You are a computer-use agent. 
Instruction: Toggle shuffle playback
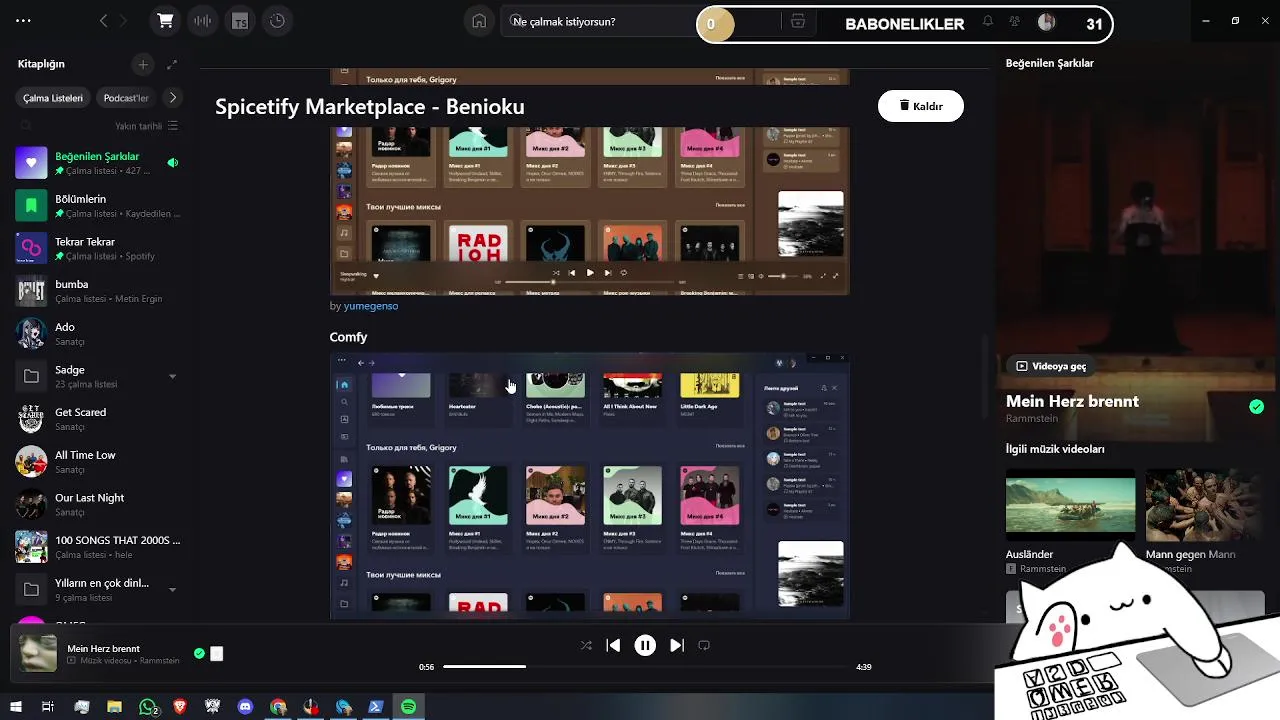coord(586,646)
